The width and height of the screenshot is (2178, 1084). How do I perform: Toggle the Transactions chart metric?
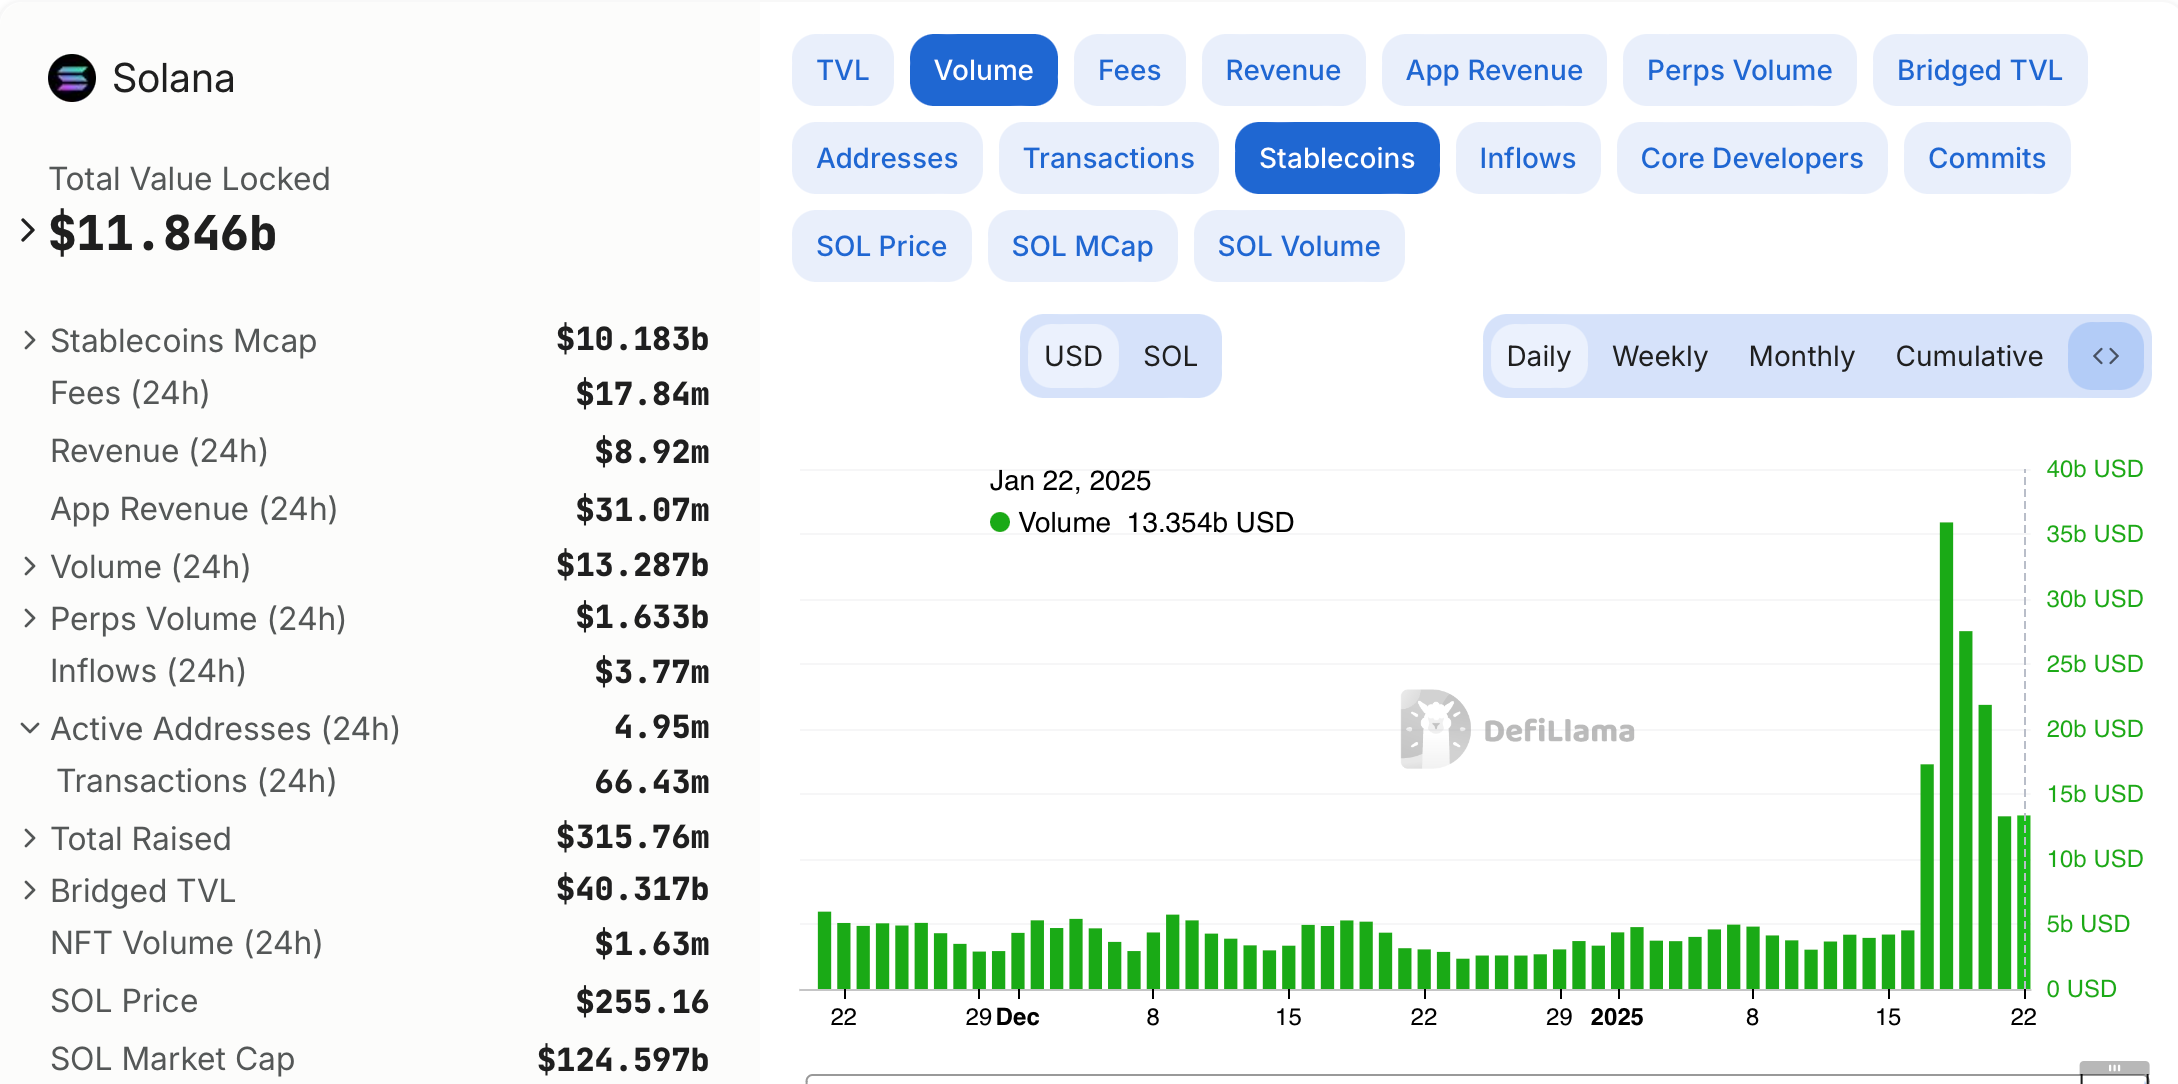click(x=1108, y=158)
